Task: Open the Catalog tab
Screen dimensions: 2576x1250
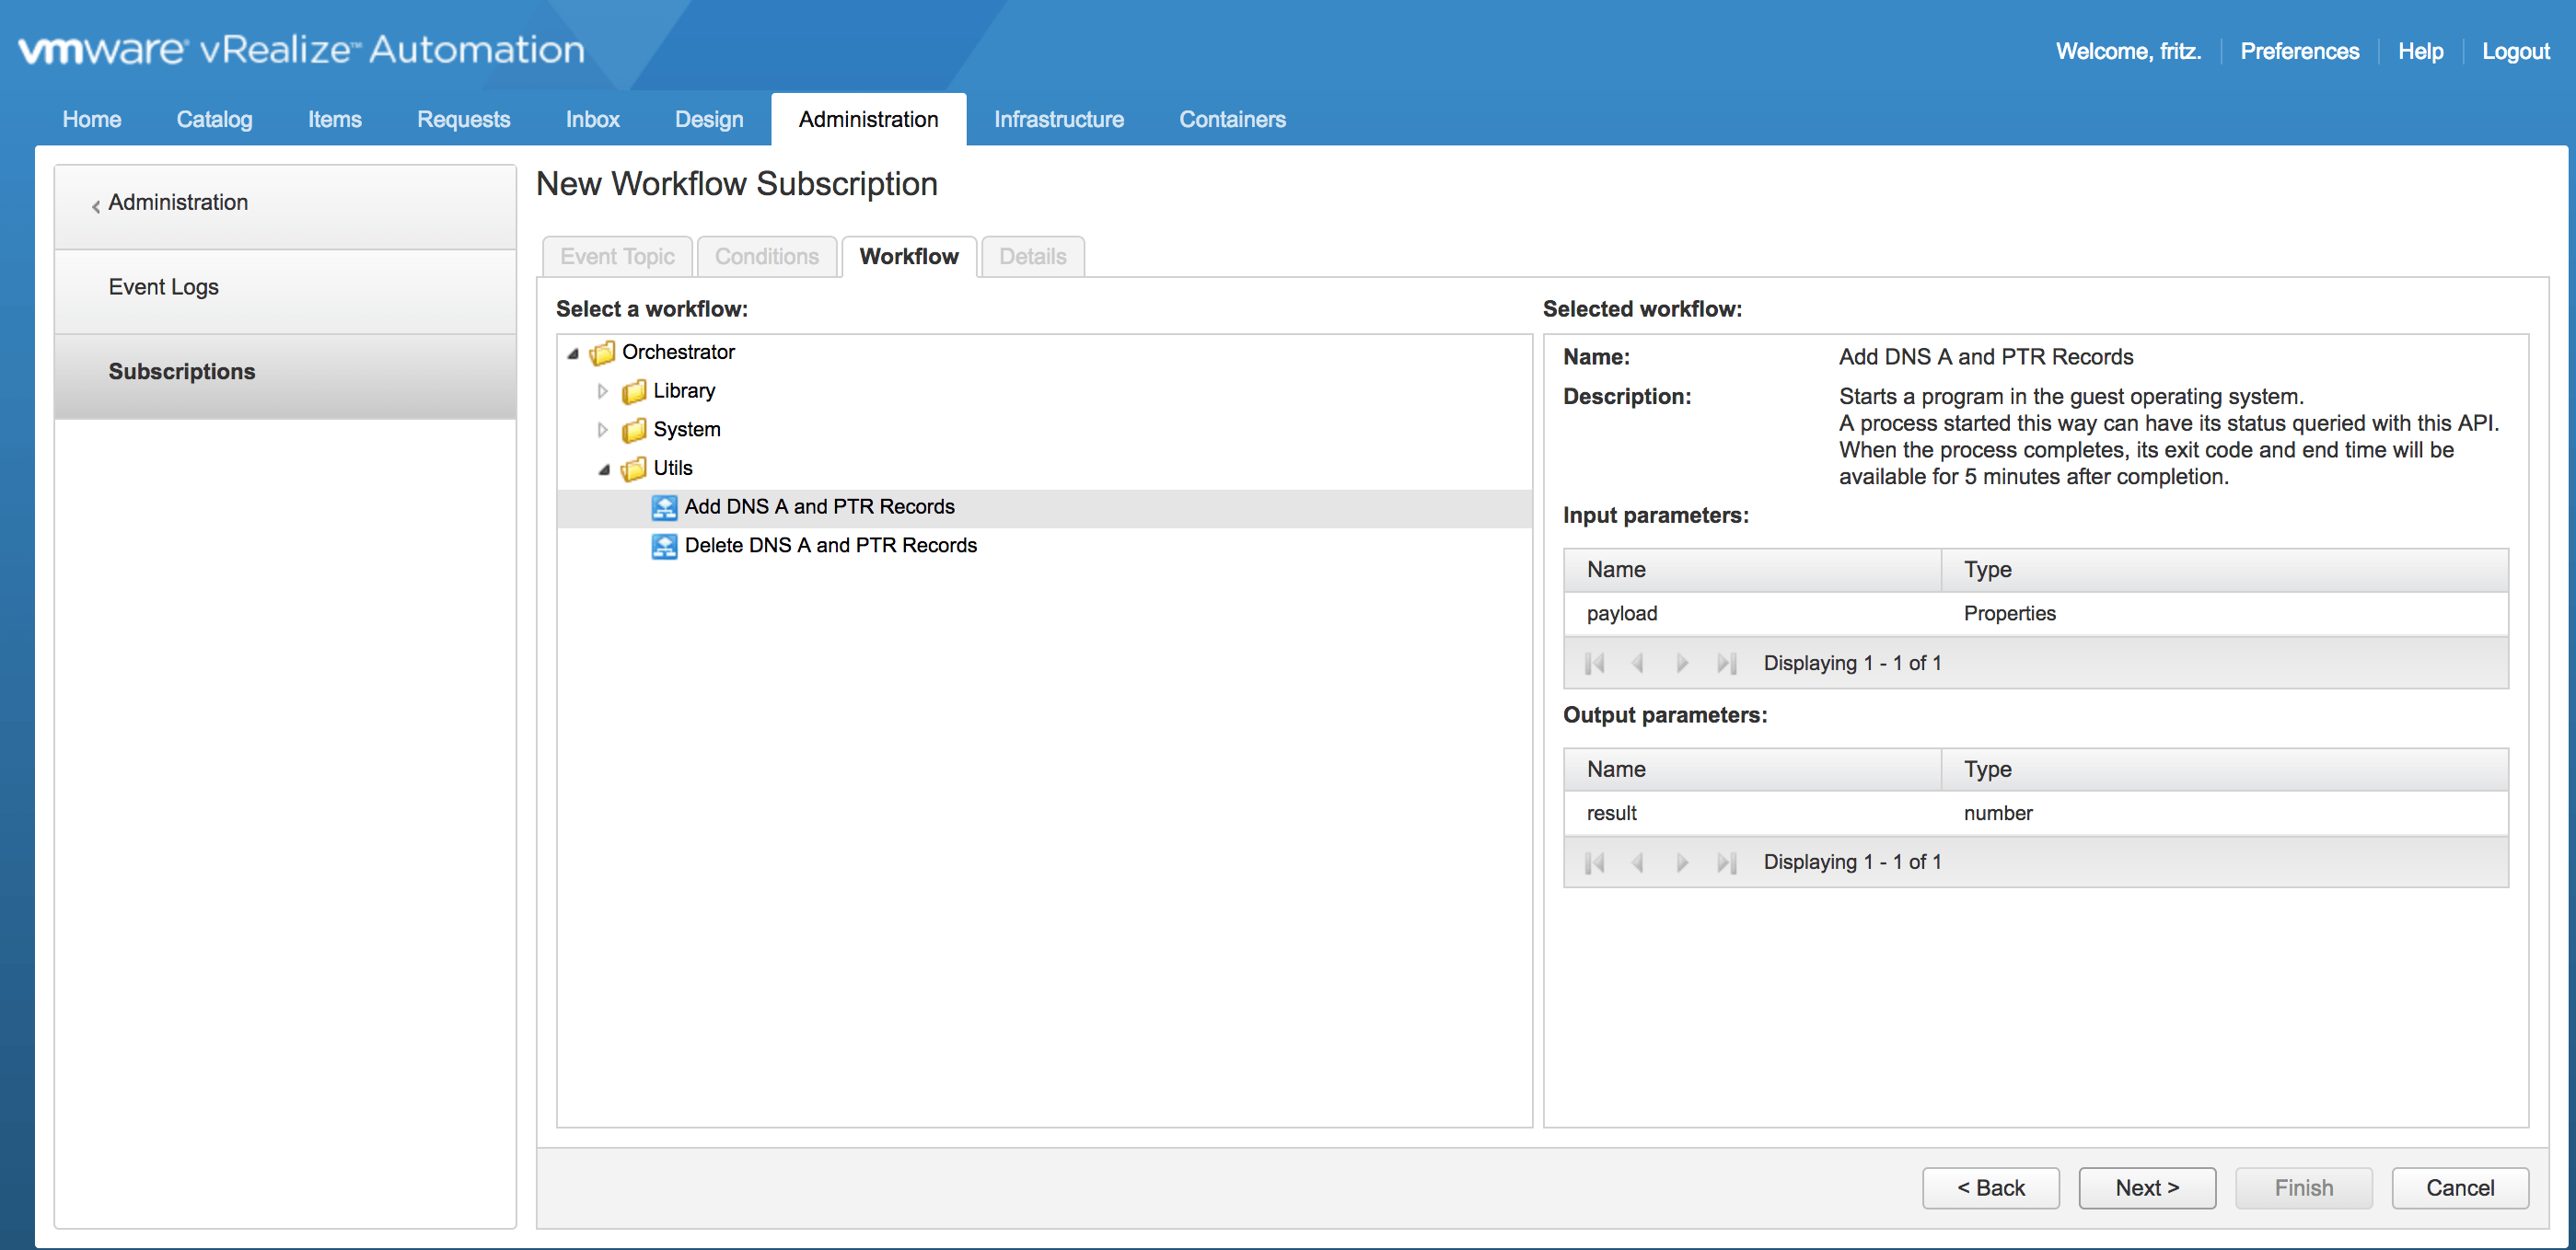Action: 215,119
